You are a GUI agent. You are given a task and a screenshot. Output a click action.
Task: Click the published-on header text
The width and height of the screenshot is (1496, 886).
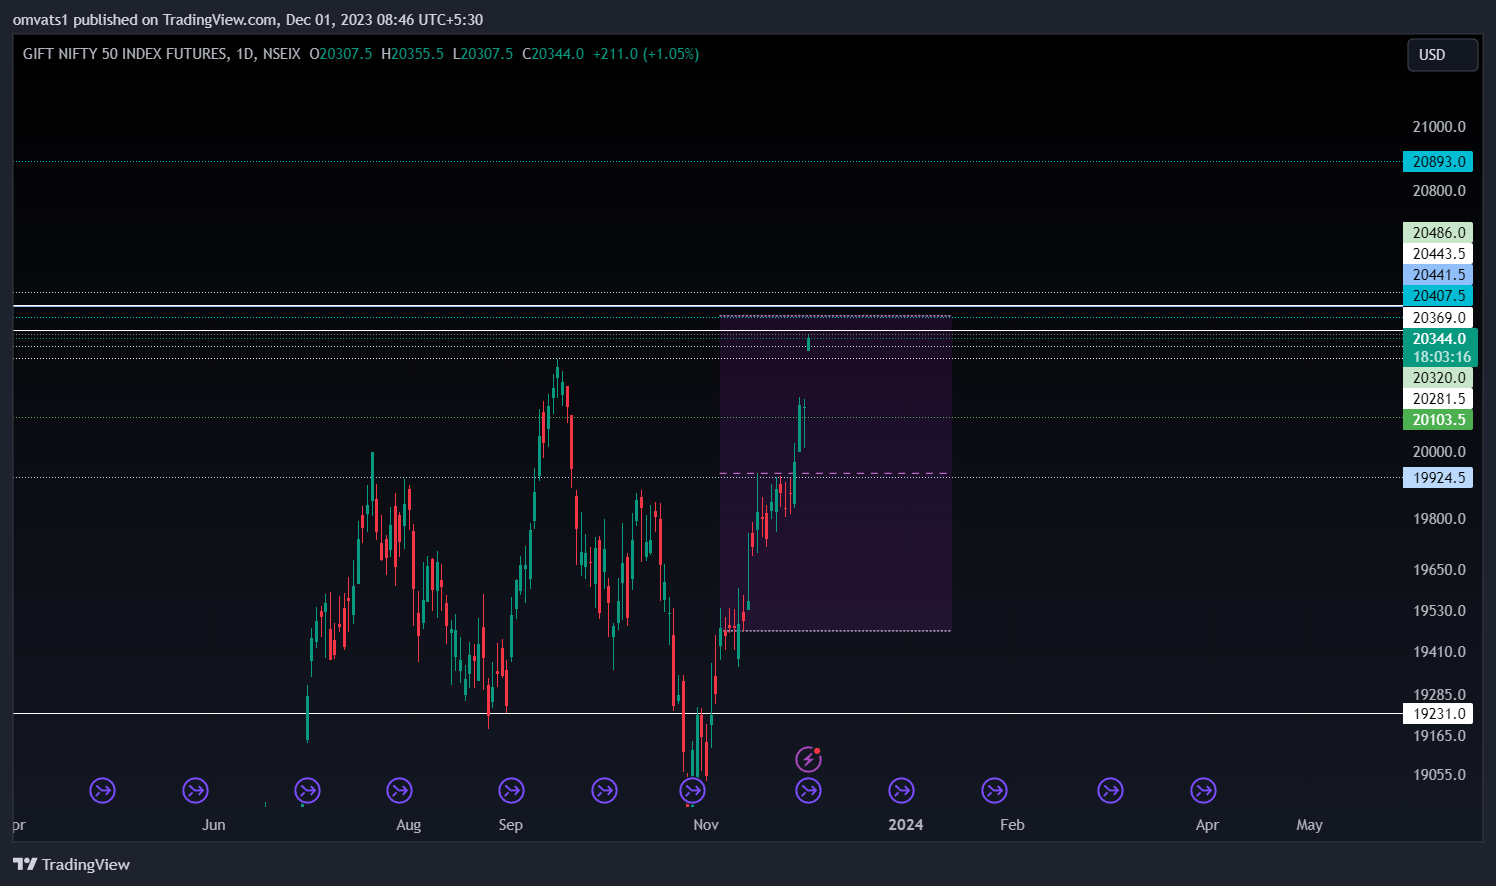[x=248, y=19]
